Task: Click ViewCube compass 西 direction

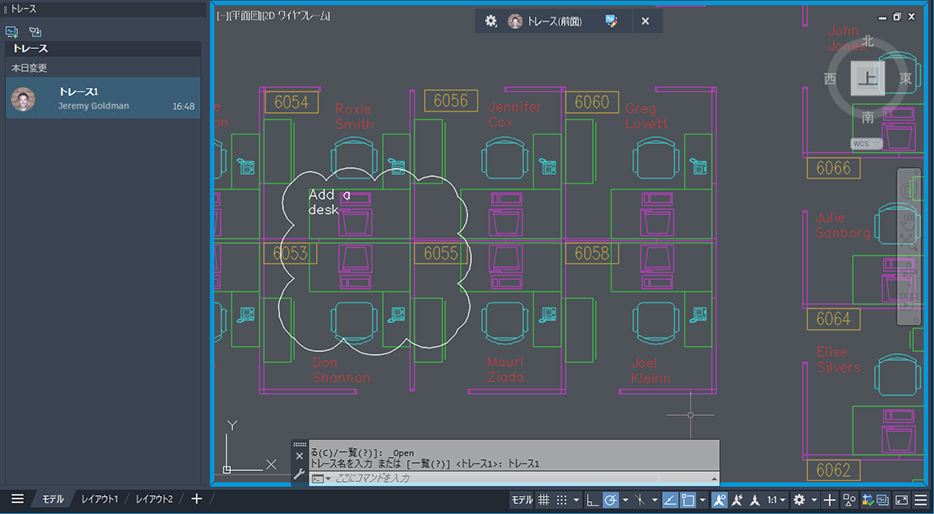Action: coord(830,79)
